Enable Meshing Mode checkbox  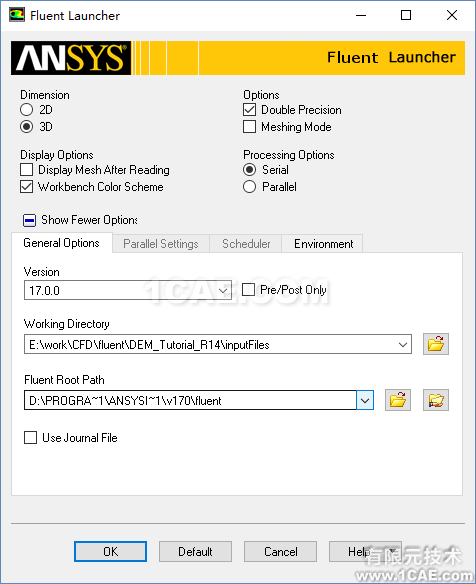tap(249, 127)
